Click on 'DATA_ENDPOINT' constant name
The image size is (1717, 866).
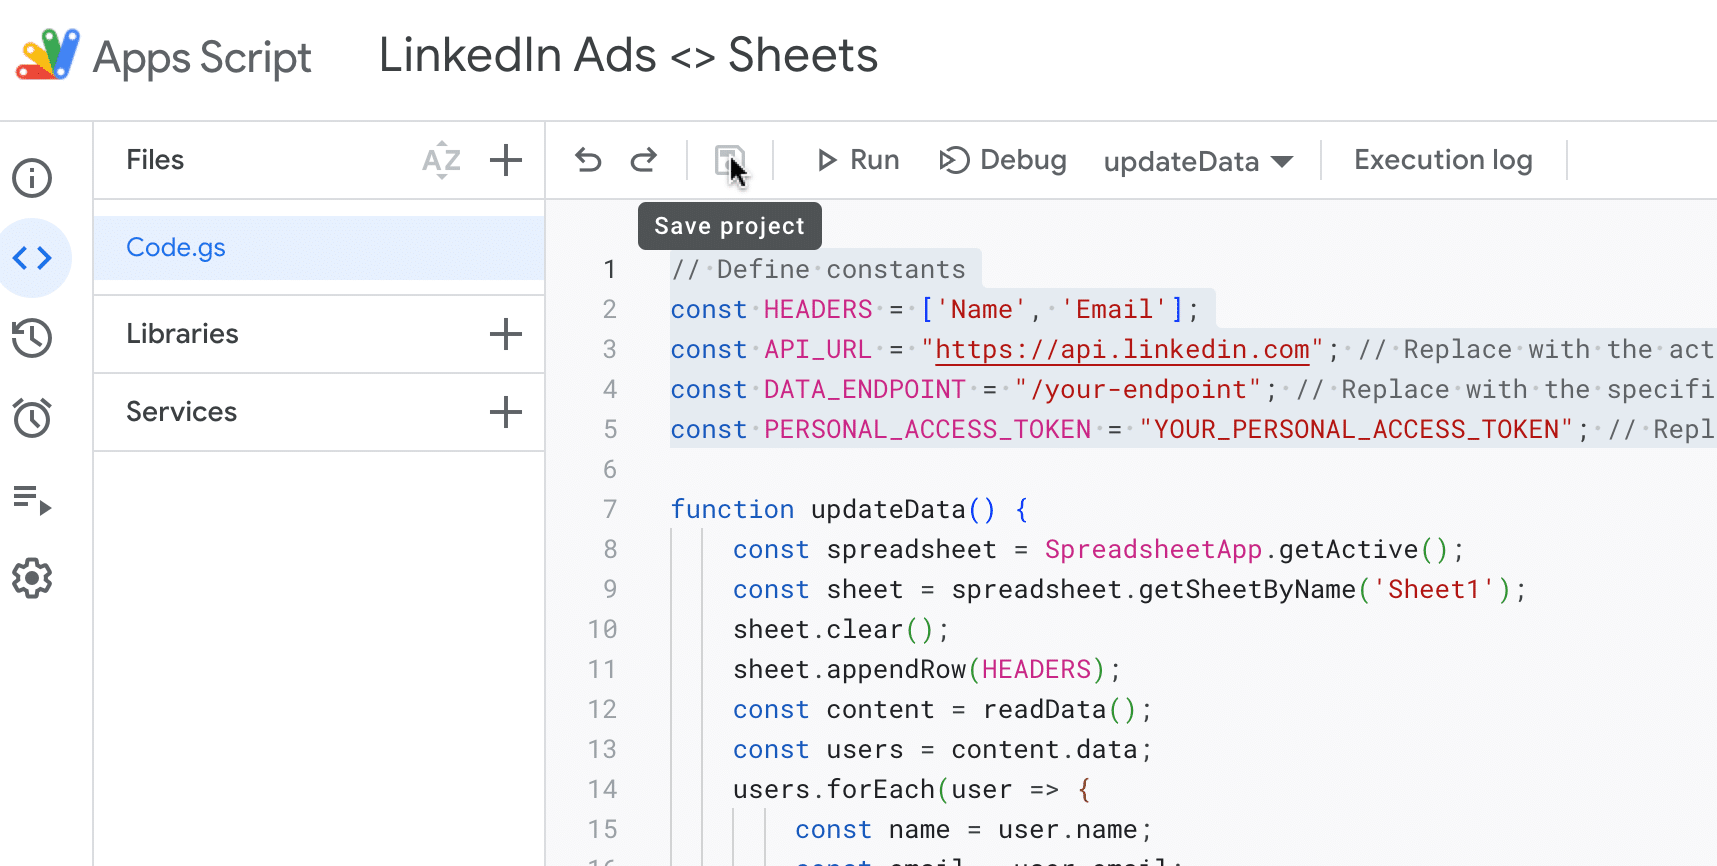(865, 389)
